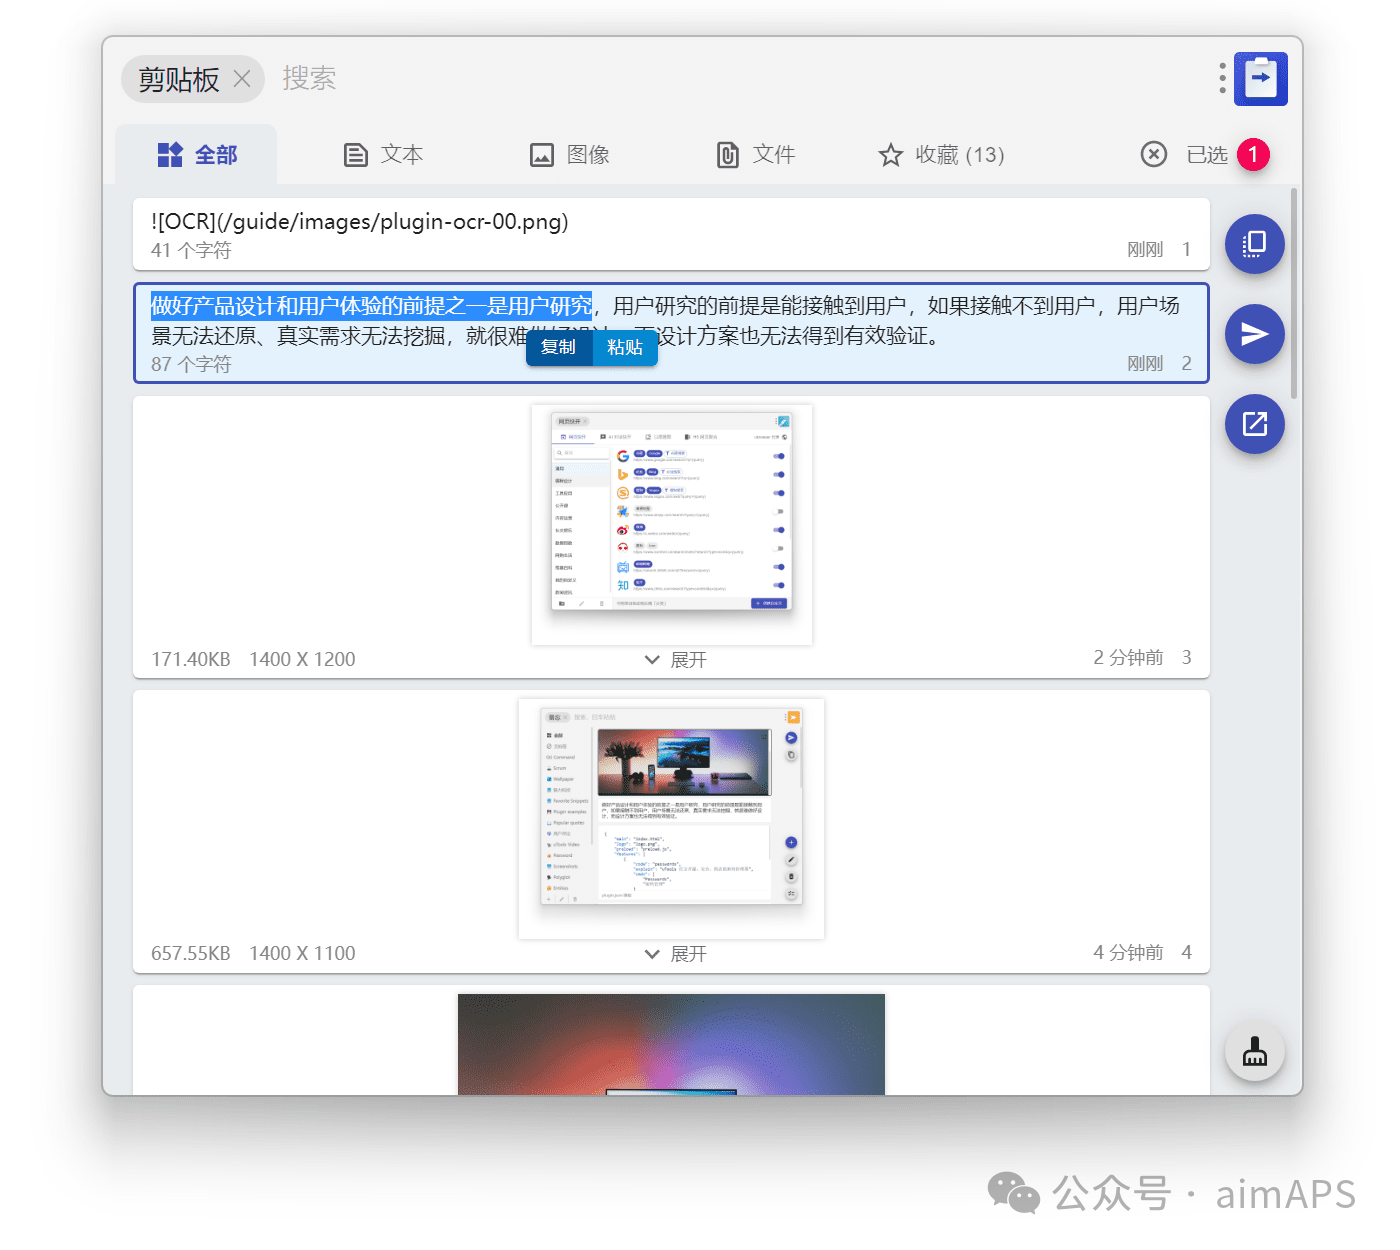Image resolution: width=1400 pixels, height=1250 pixels.
Task: Expand the 171.40KB image entry with 展开
Action: tap(675, 660)
